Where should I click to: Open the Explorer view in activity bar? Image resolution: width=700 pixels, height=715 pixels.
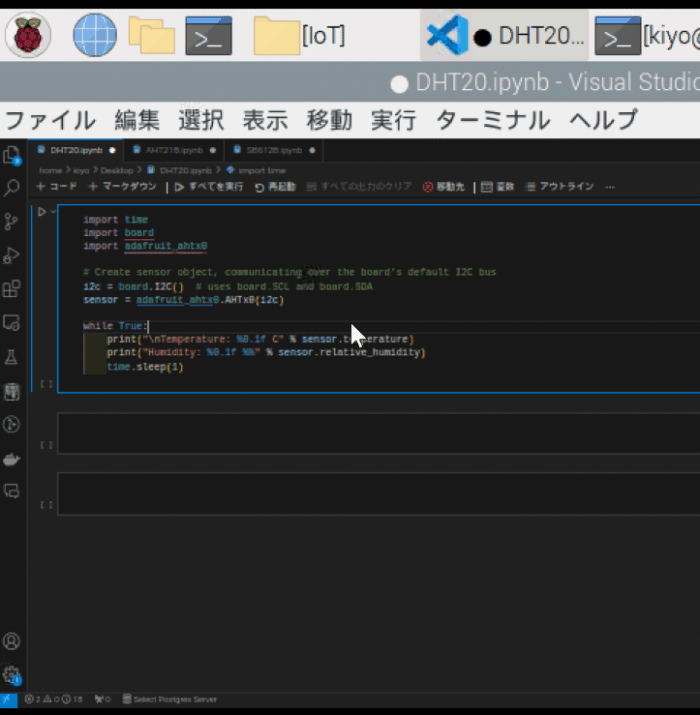point(11,155)
